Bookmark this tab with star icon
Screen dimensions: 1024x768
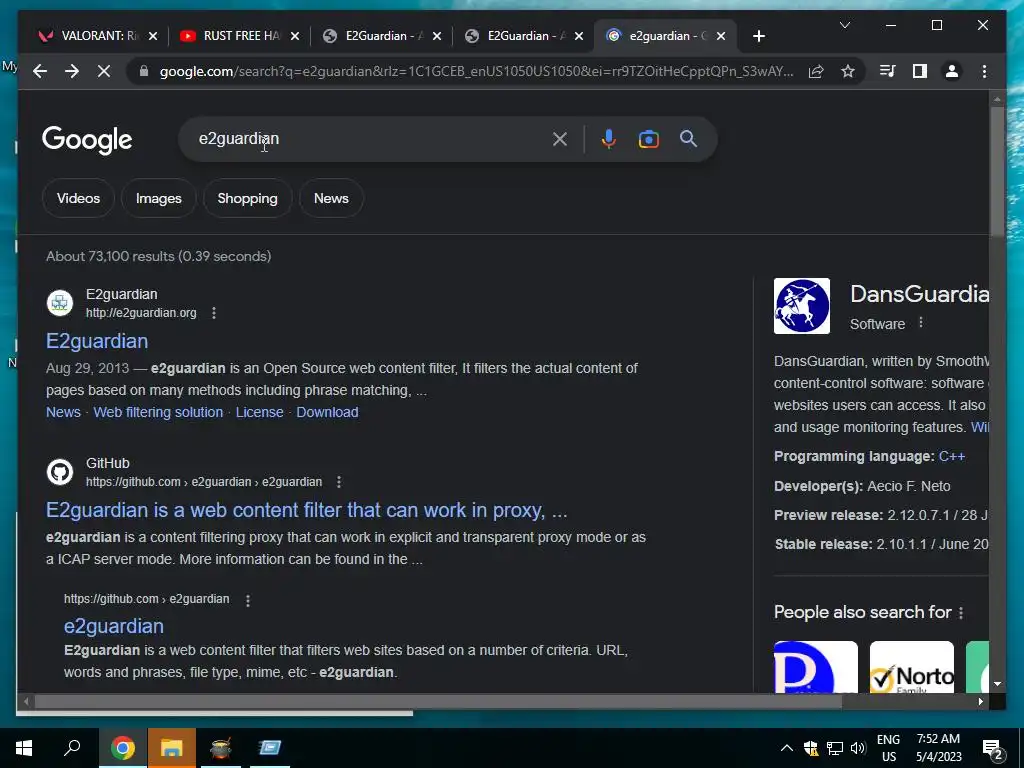click(x=848, y=71)
